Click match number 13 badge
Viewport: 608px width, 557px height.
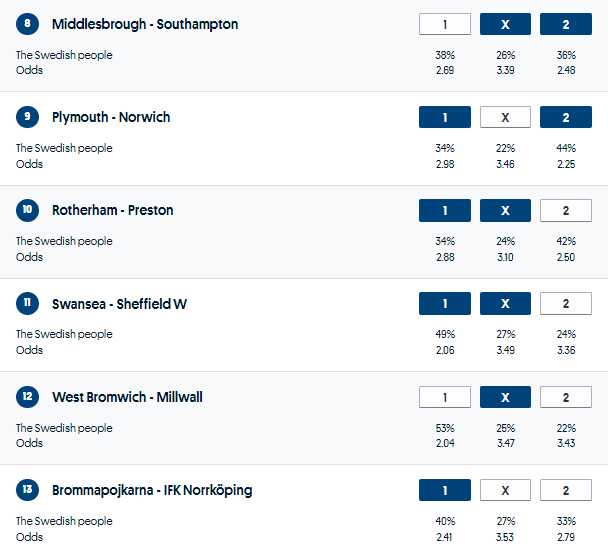click(27, 490)
